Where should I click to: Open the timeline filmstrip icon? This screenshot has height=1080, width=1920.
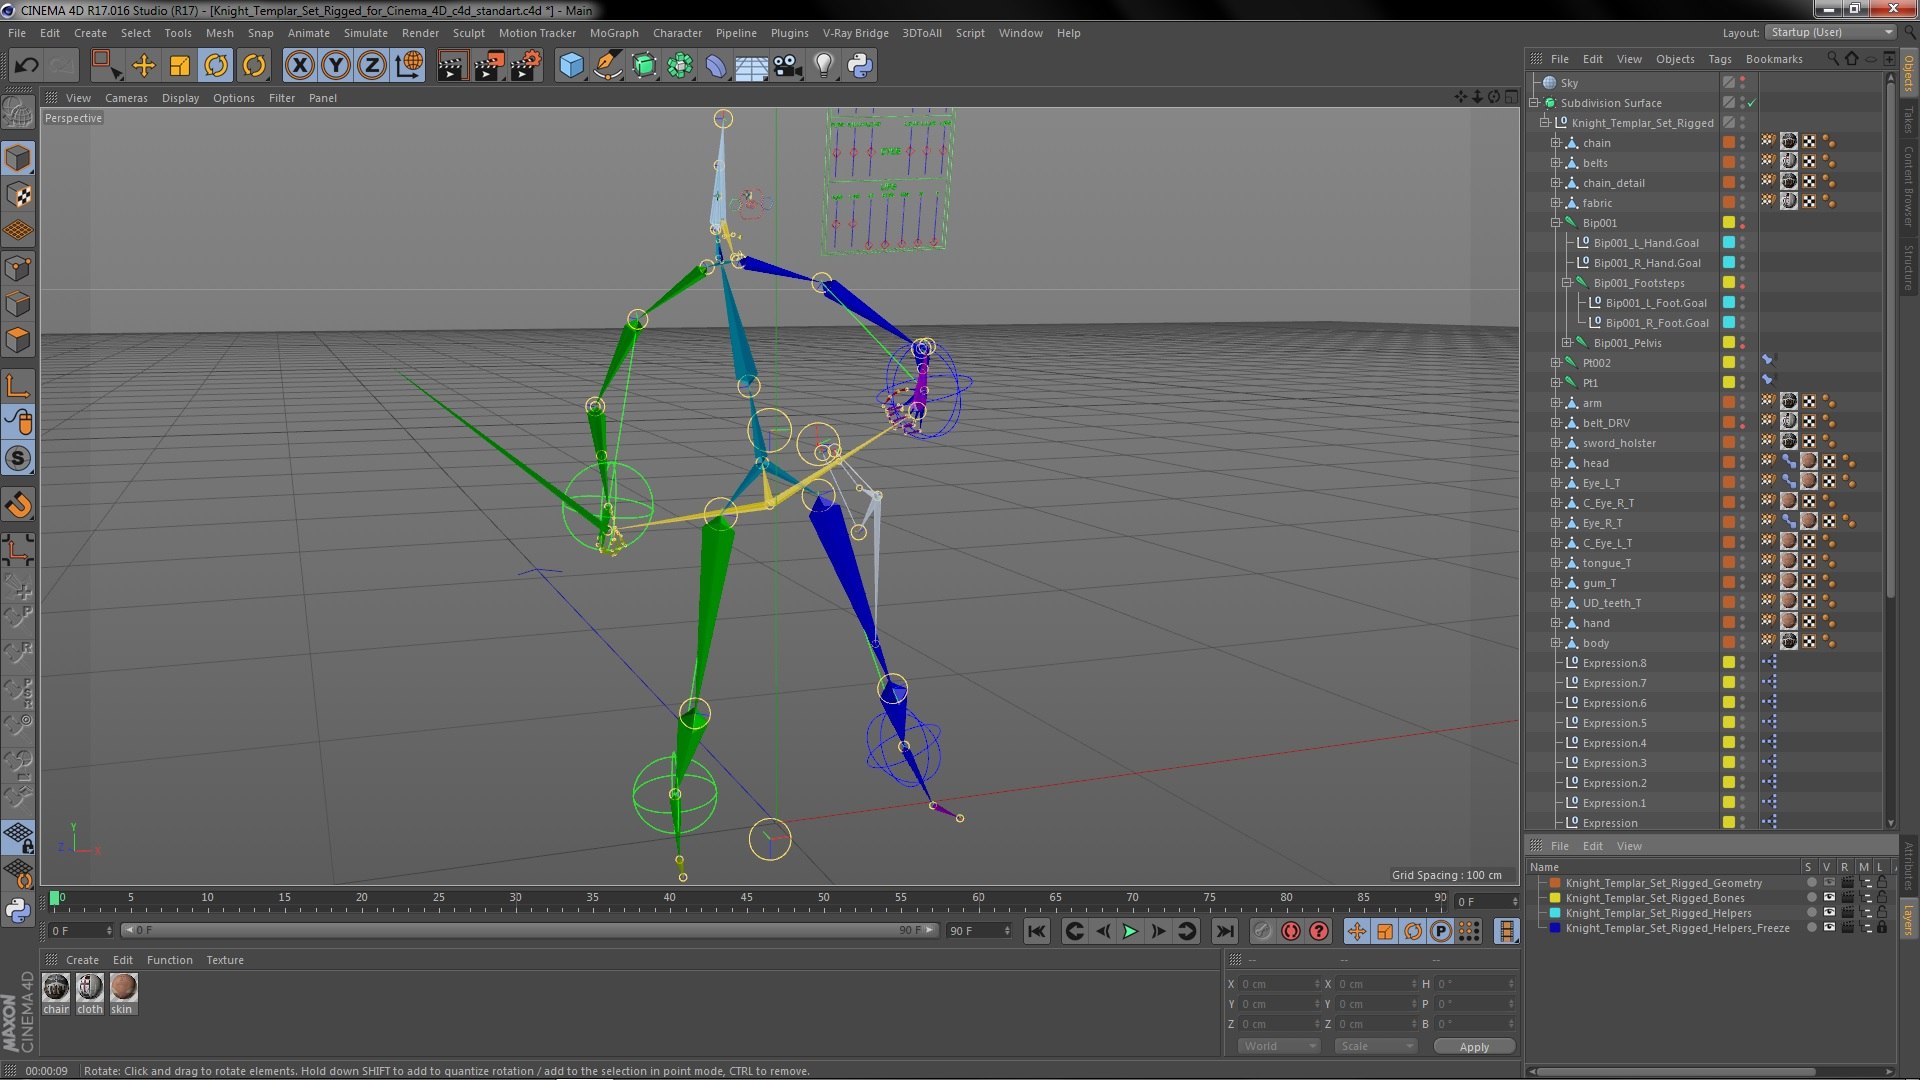[x=1506, y=931]
